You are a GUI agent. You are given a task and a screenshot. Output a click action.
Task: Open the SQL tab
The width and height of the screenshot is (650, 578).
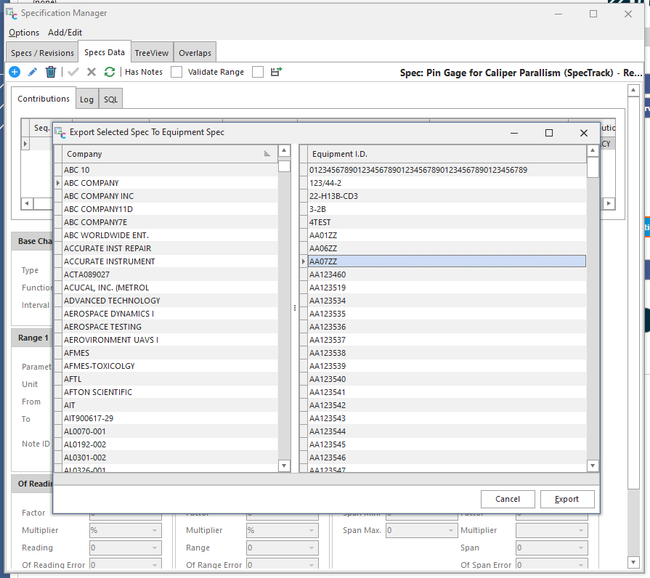point(111,100)
